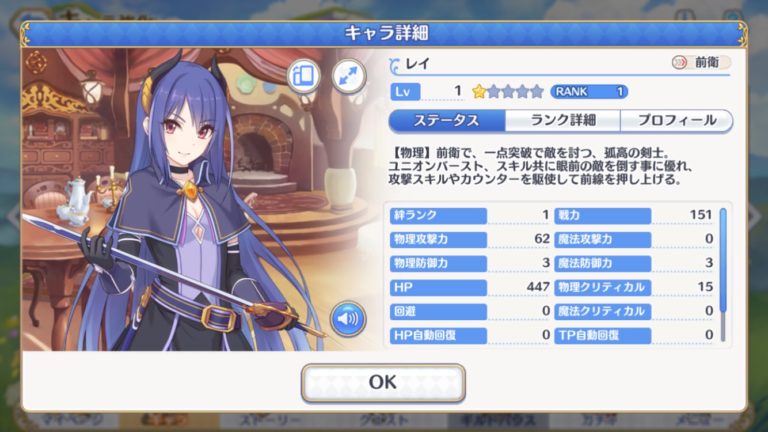Select the 物理攻撃力 stat row

point(470,240)
